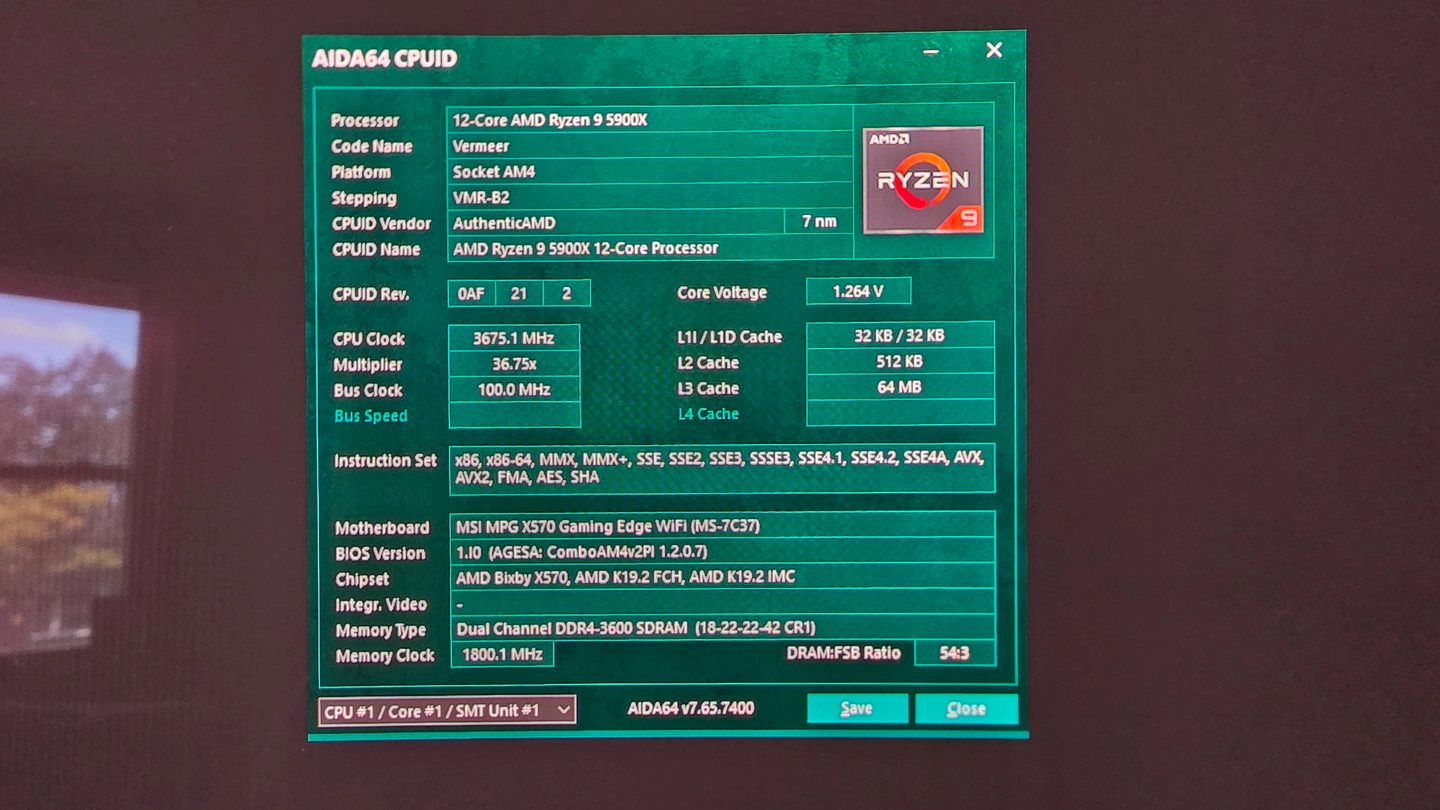Click the Save button
The height and width of the screenshot is (810, 1440).
pos(857,708)
